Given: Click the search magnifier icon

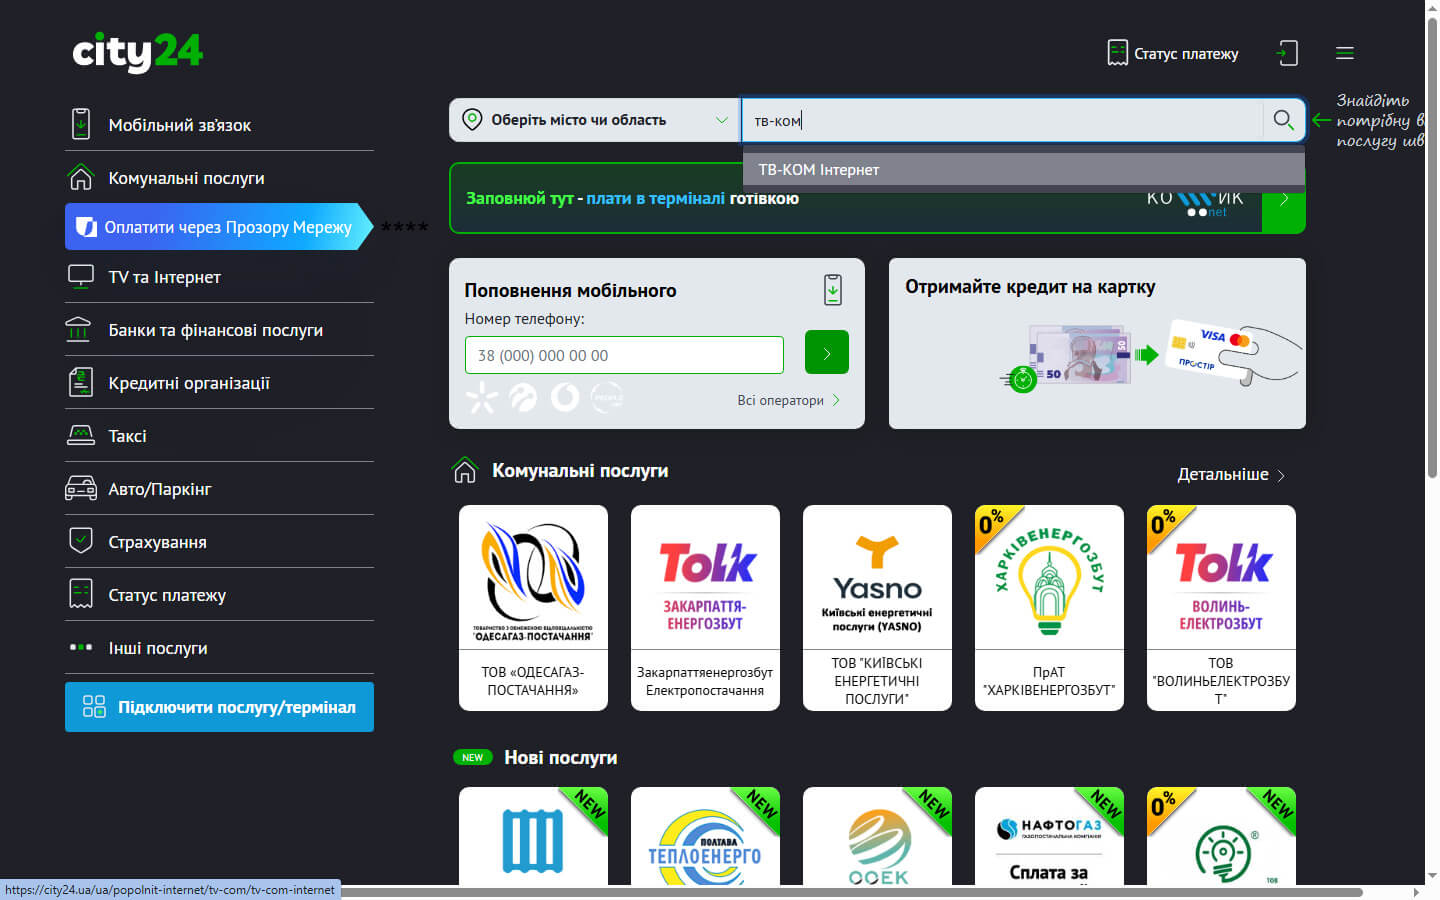Looking at the screenshot, I should [1284, 120].
